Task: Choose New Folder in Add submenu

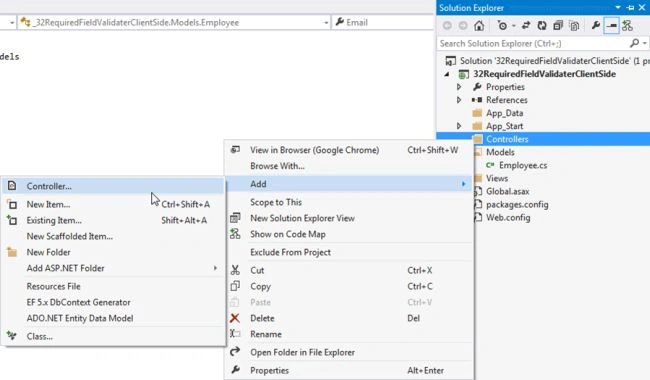Action: 113,252
